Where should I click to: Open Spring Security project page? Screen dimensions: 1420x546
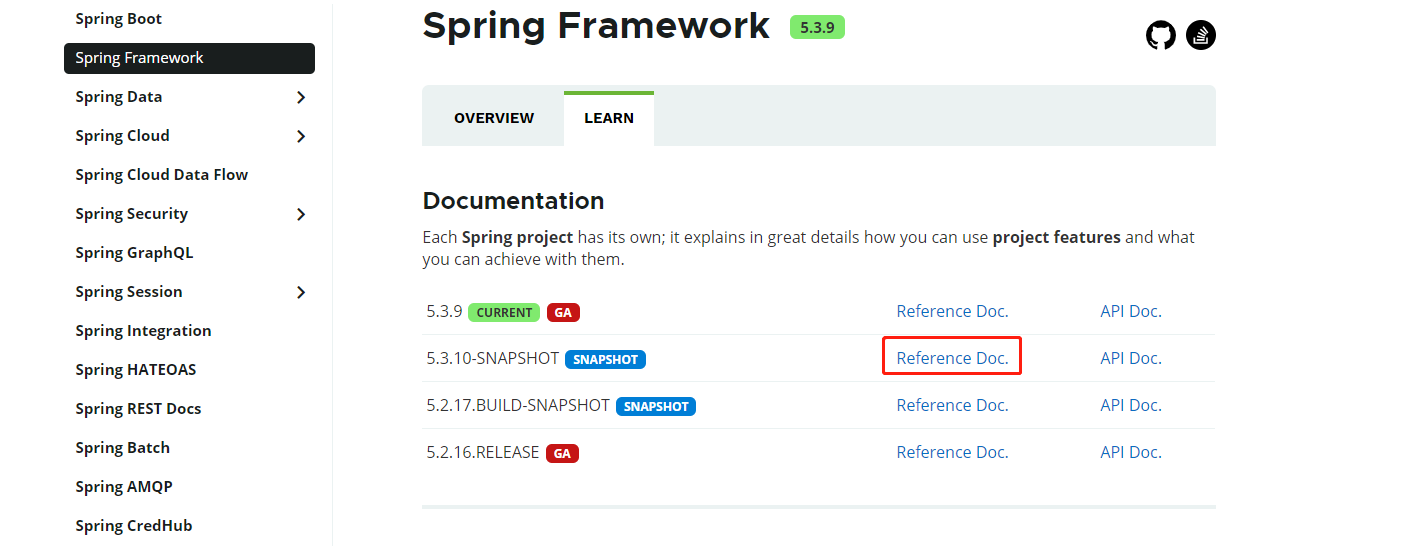pyautogui.click(x=131, y=214)
